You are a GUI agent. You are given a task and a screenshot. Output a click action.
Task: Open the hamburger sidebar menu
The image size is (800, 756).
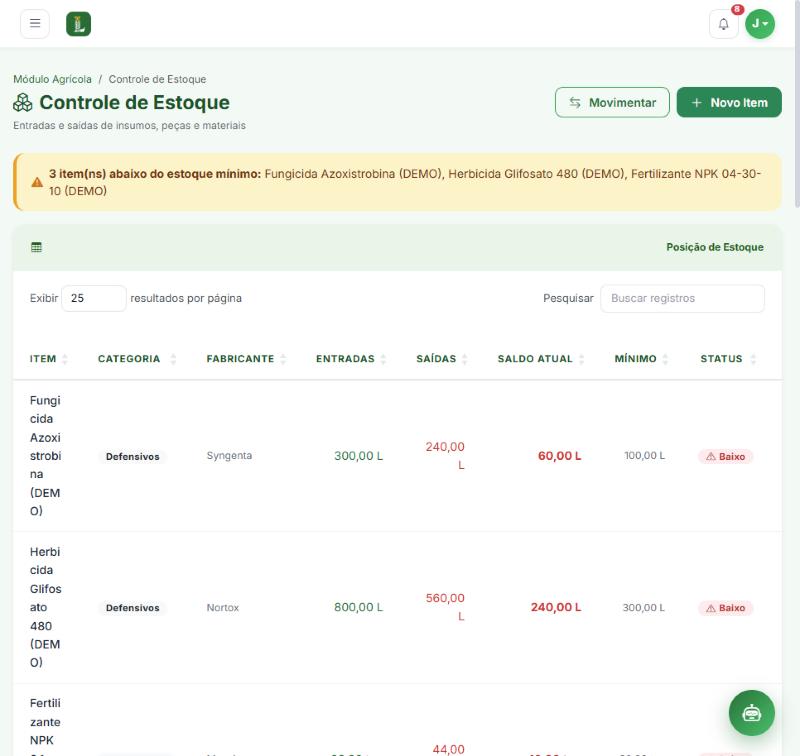click(35, 23)
